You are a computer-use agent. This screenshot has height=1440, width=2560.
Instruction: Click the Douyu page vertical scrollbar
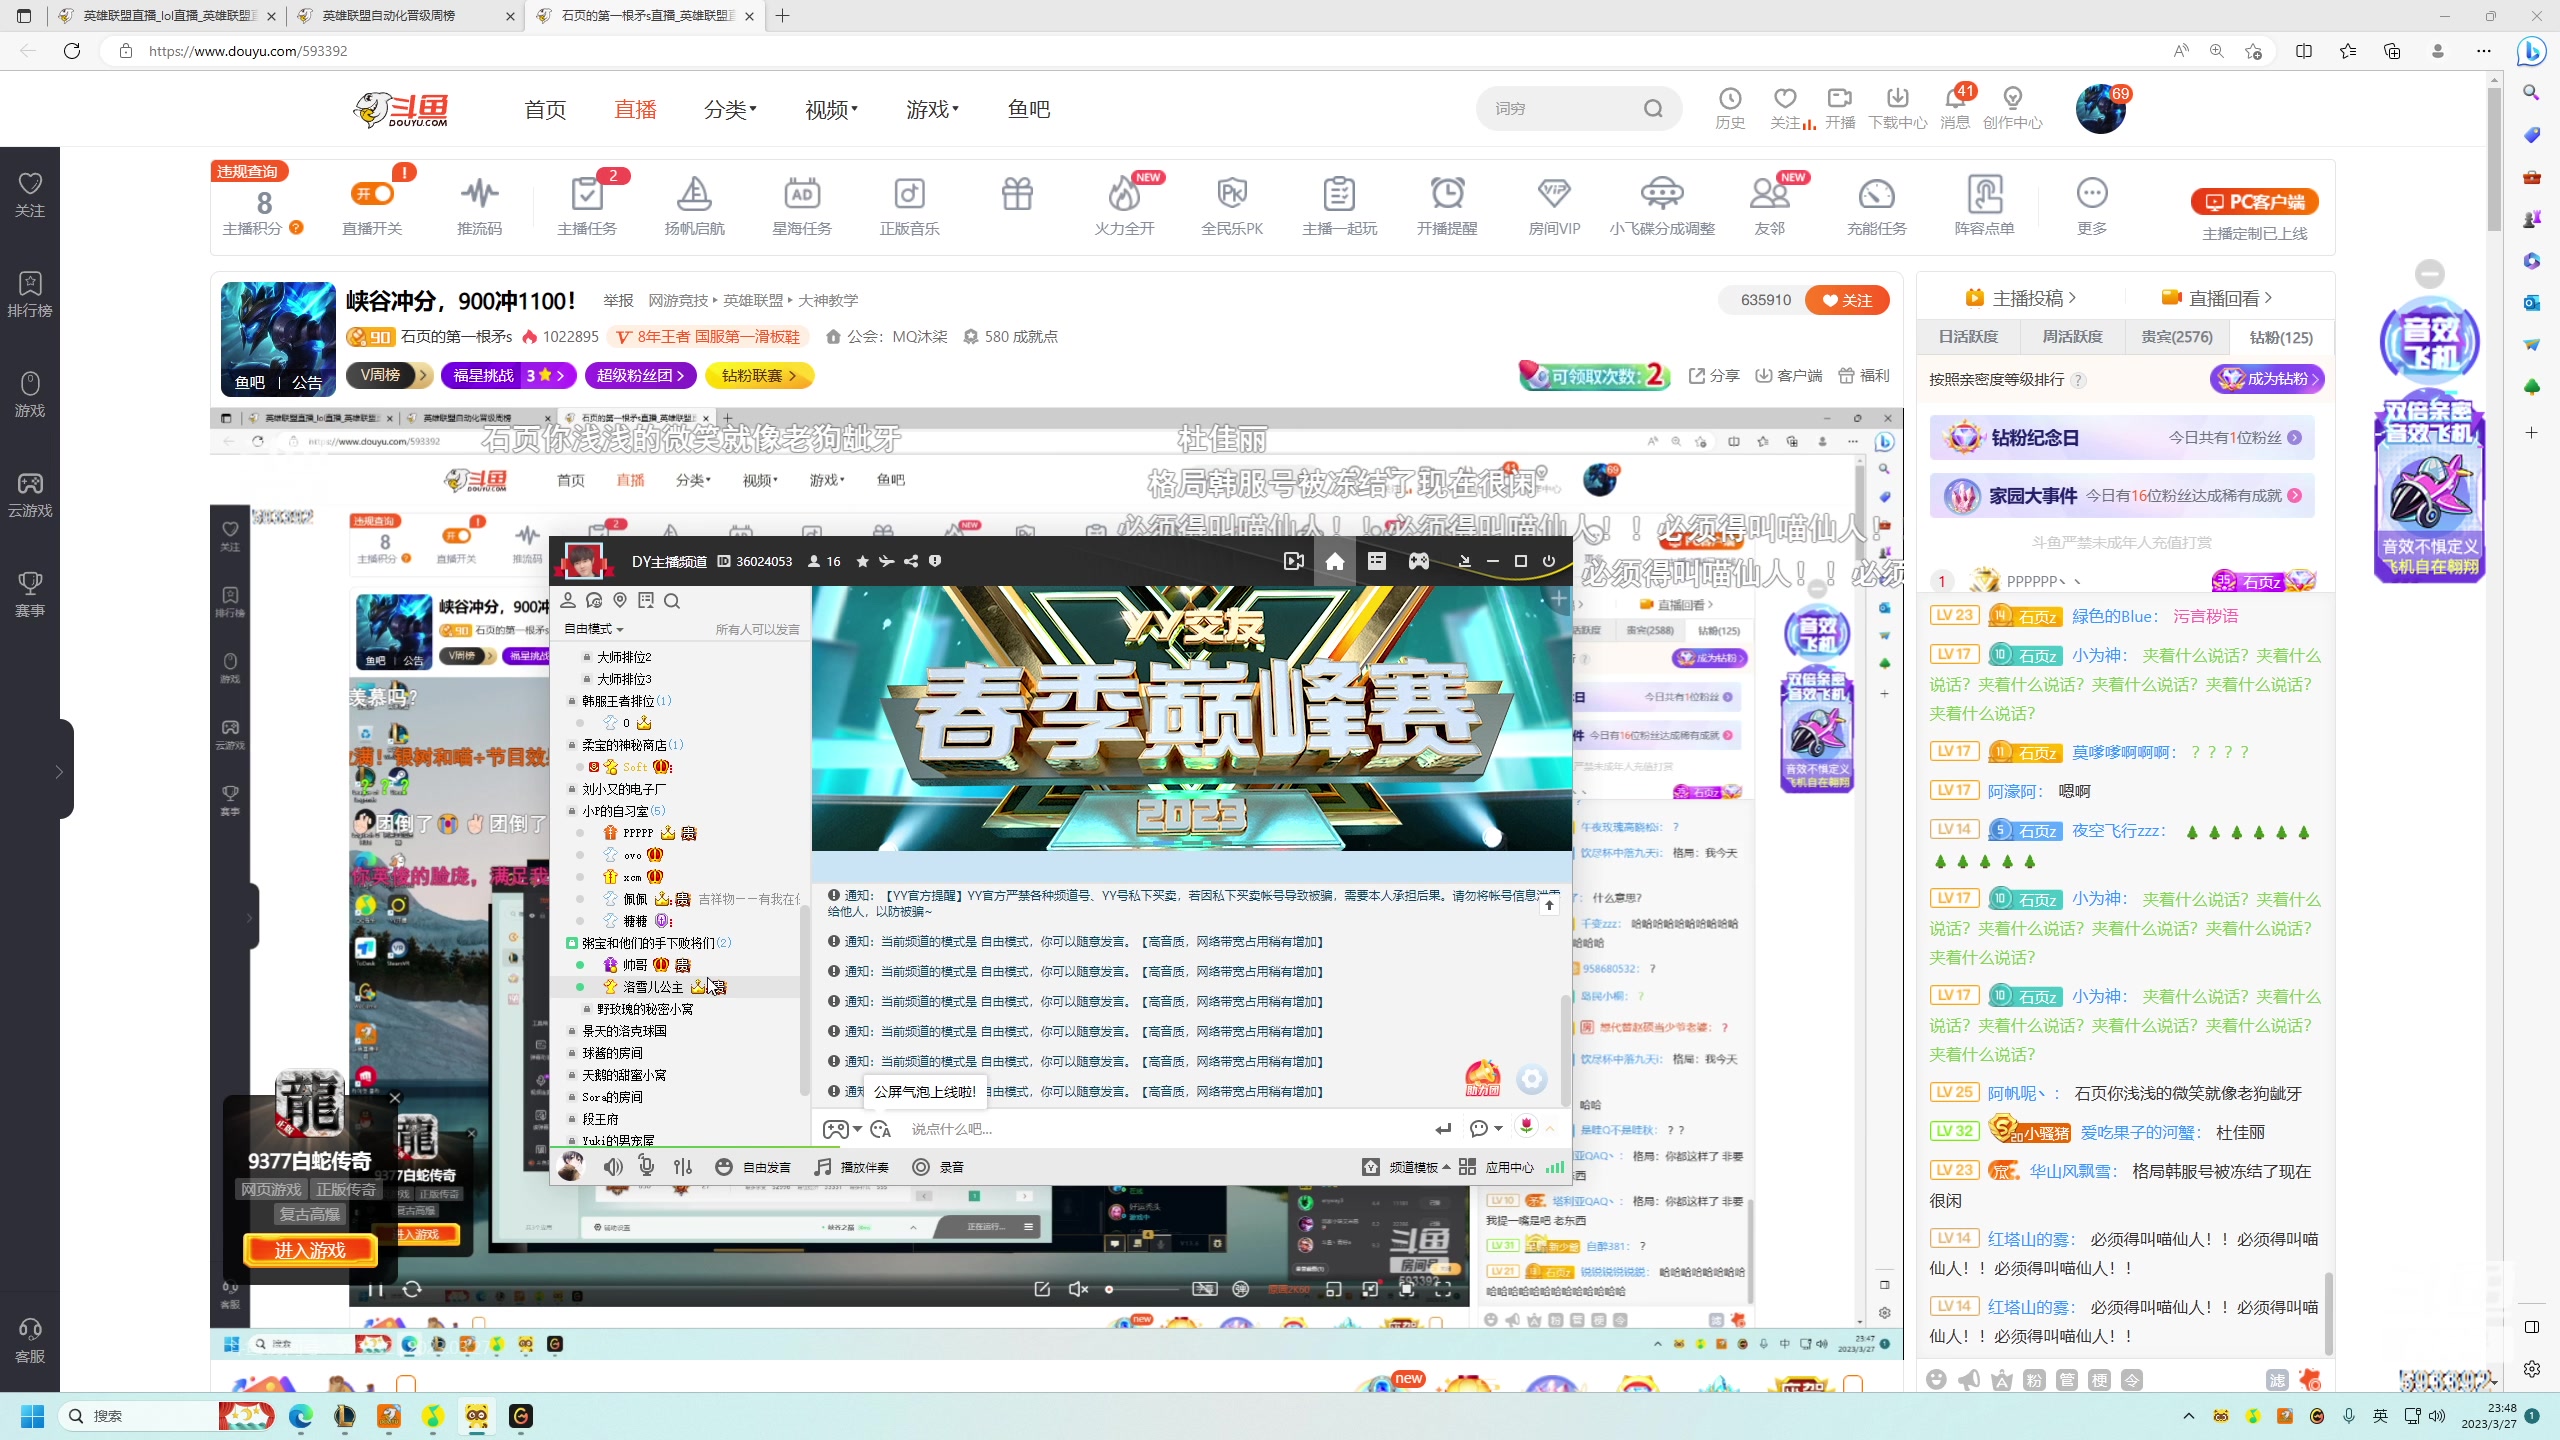[2495, 160]
